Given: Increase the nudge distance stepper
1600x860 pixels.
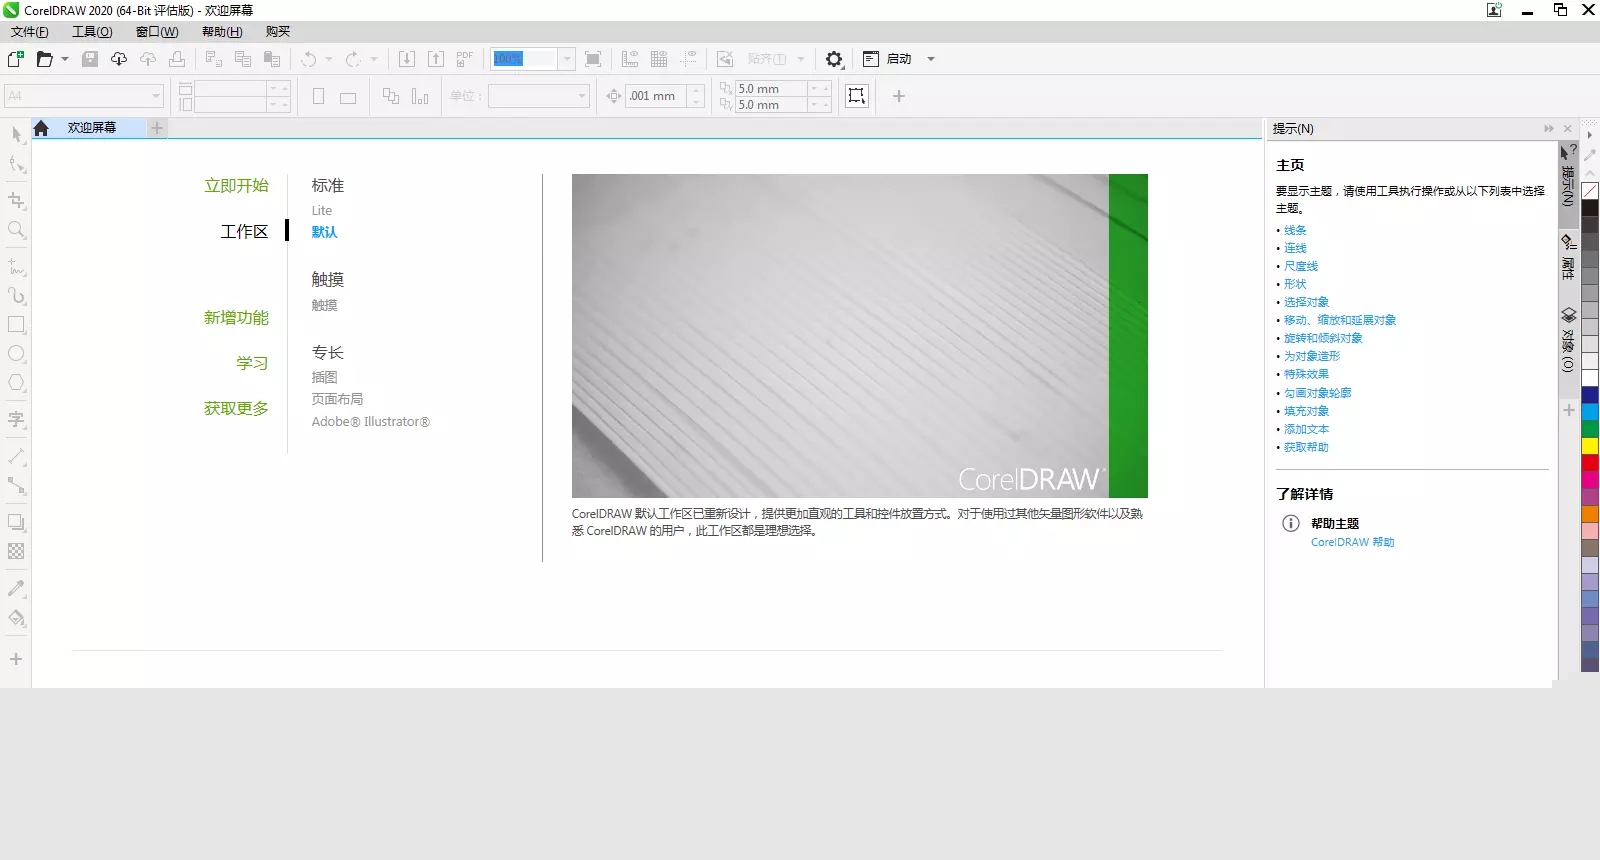Looking at the screenshot, I should point(697,91).
